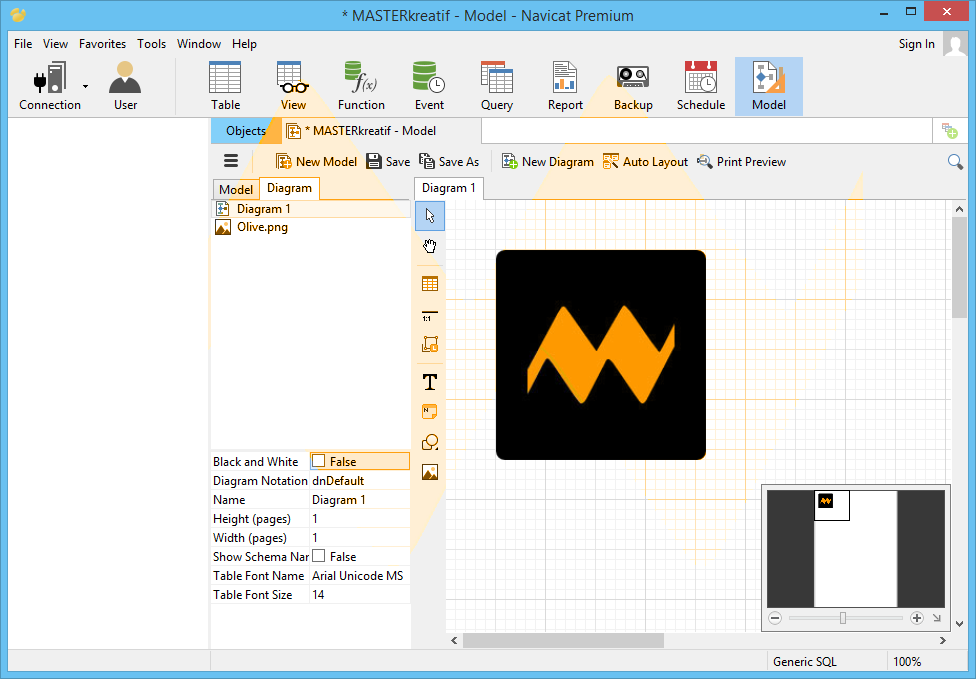This screenshot has height=679, width=976.
Task: Switch to the Objects tab
Action: (x=246, y=131)
